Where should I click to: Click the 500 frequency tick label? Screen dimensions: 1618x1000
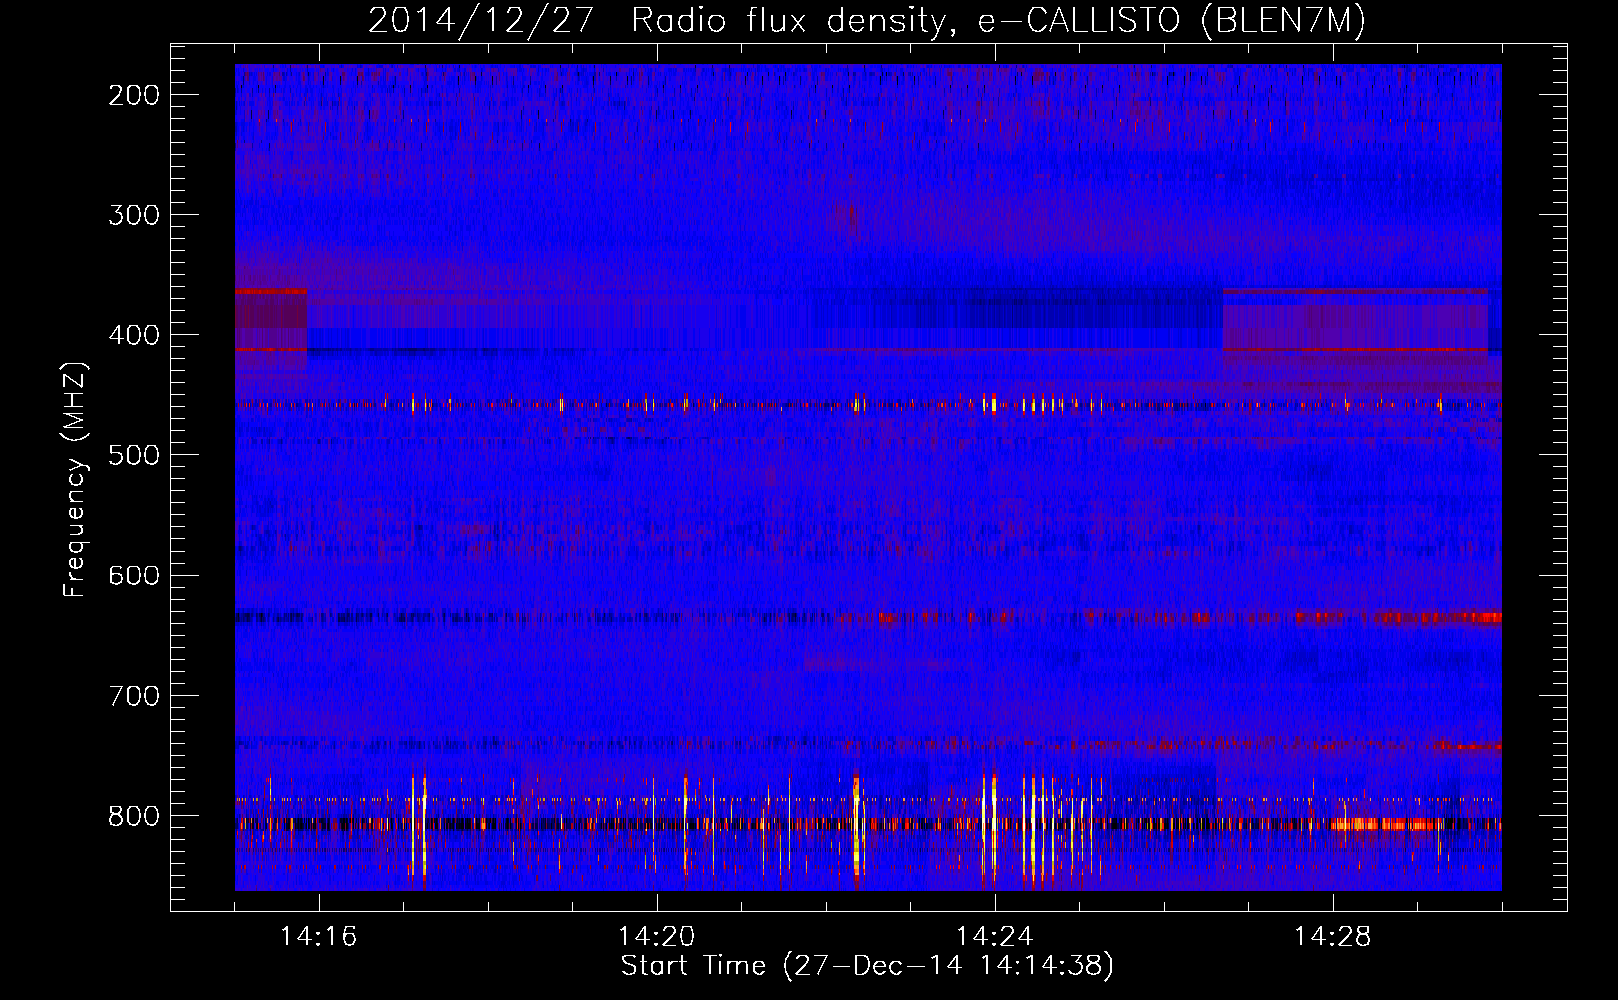point(133,455)
